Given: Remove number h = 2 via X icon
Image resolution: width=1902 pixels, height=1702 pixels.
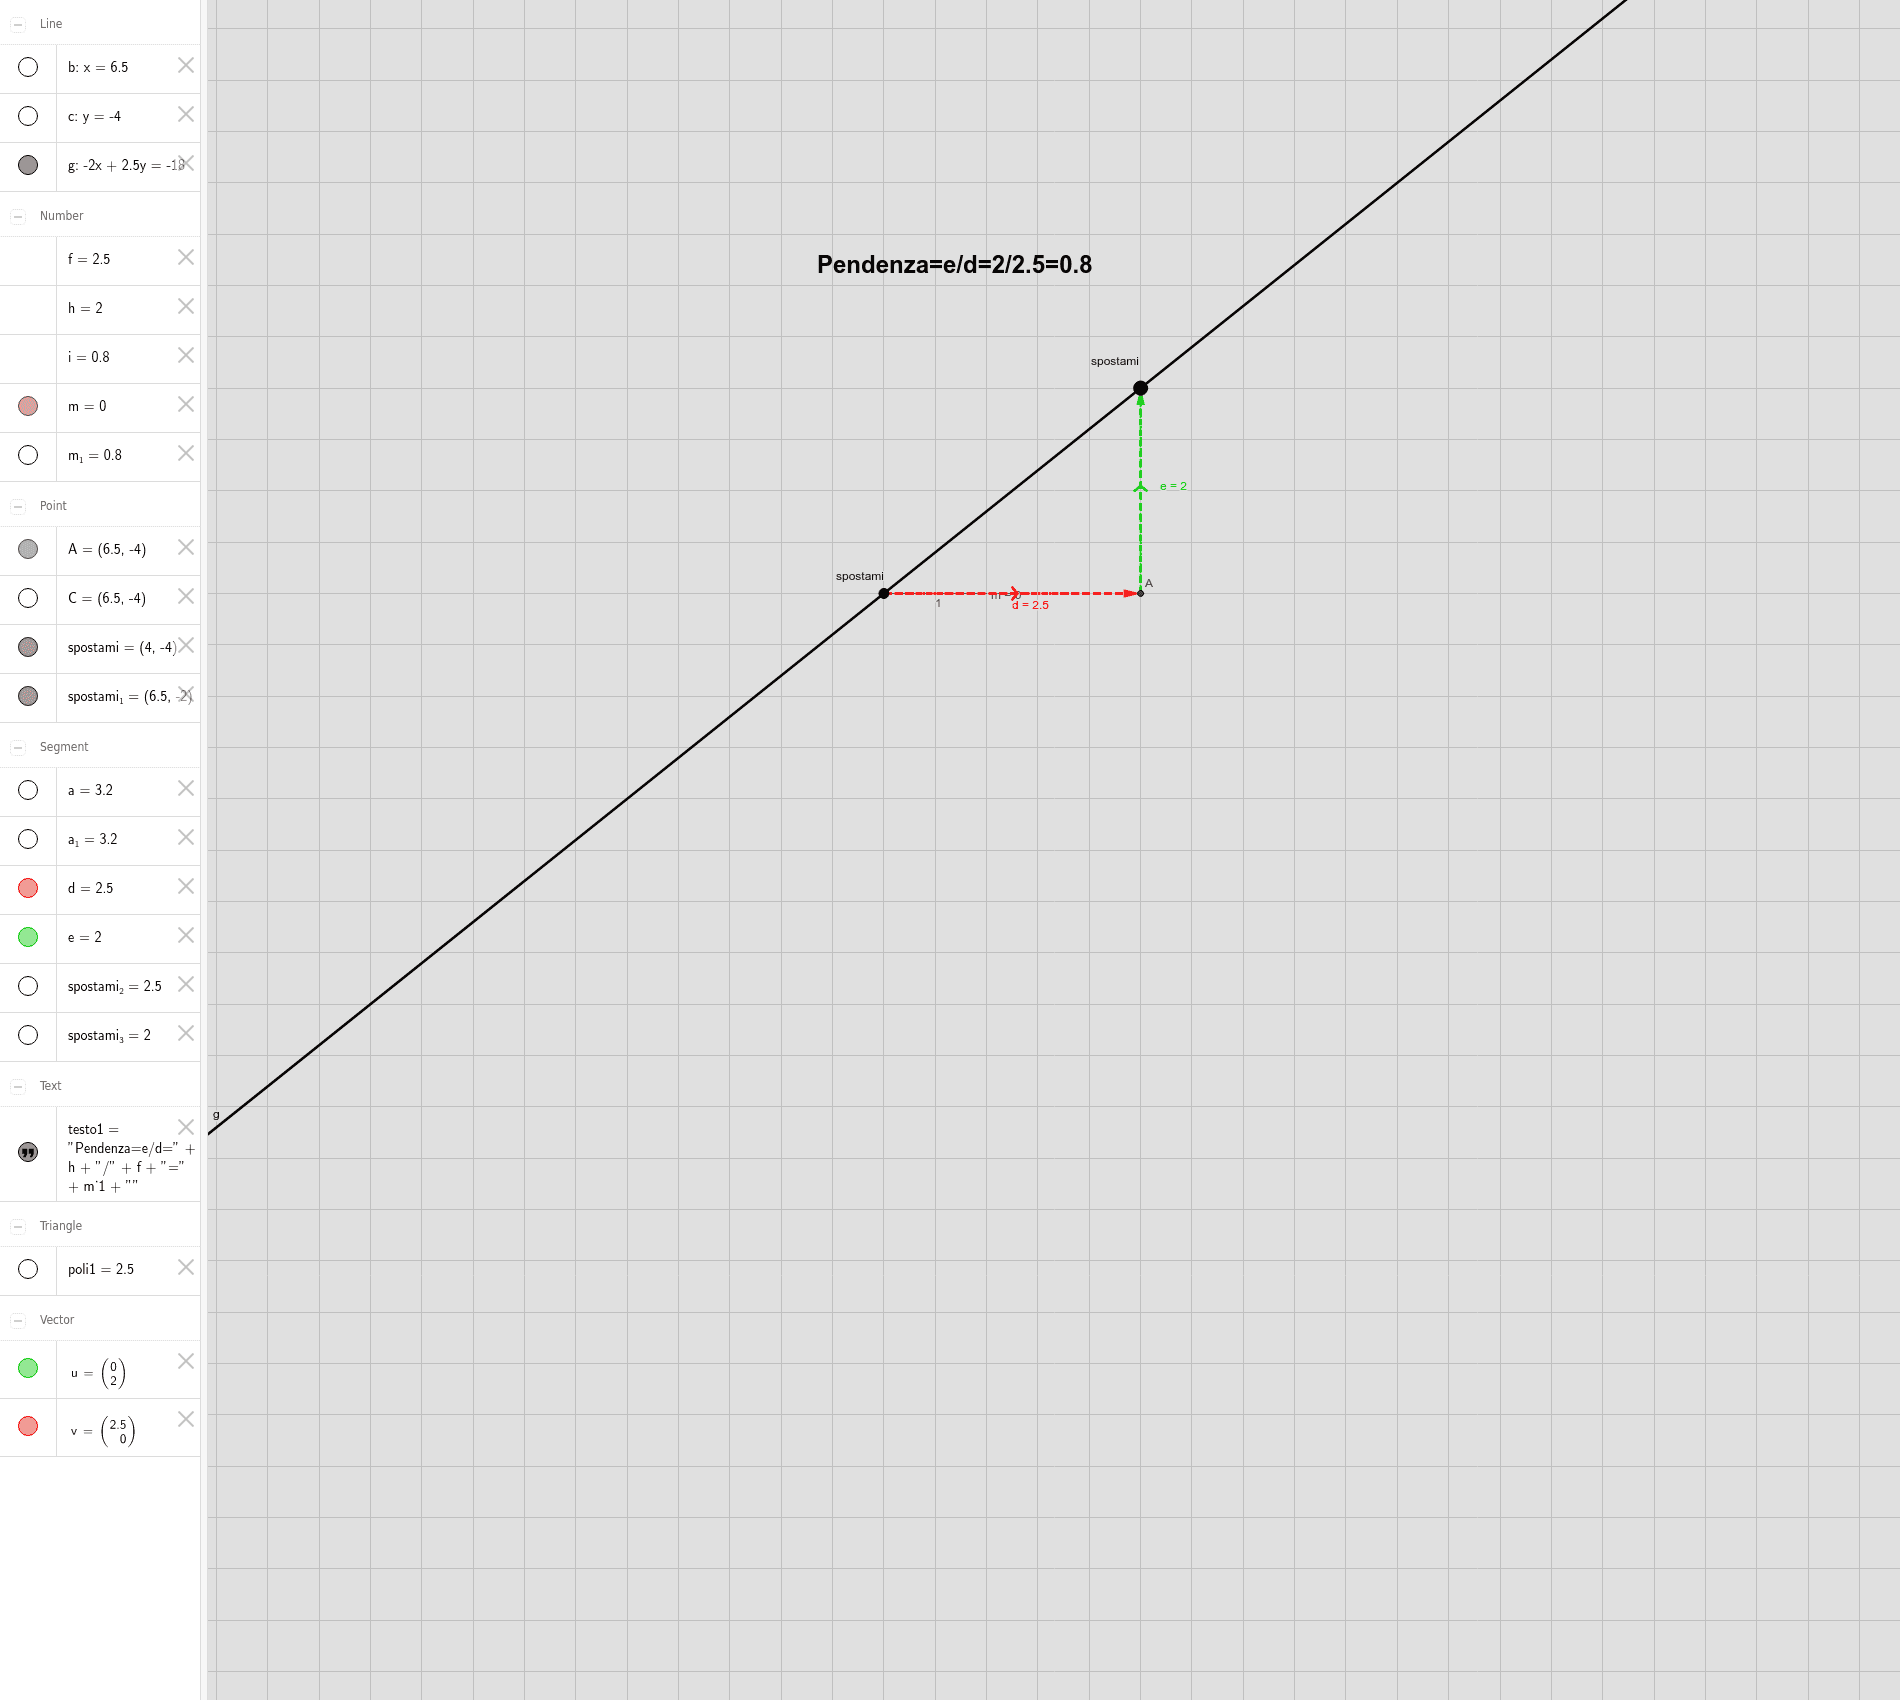Looking at the screenshot, I should 186,306.
